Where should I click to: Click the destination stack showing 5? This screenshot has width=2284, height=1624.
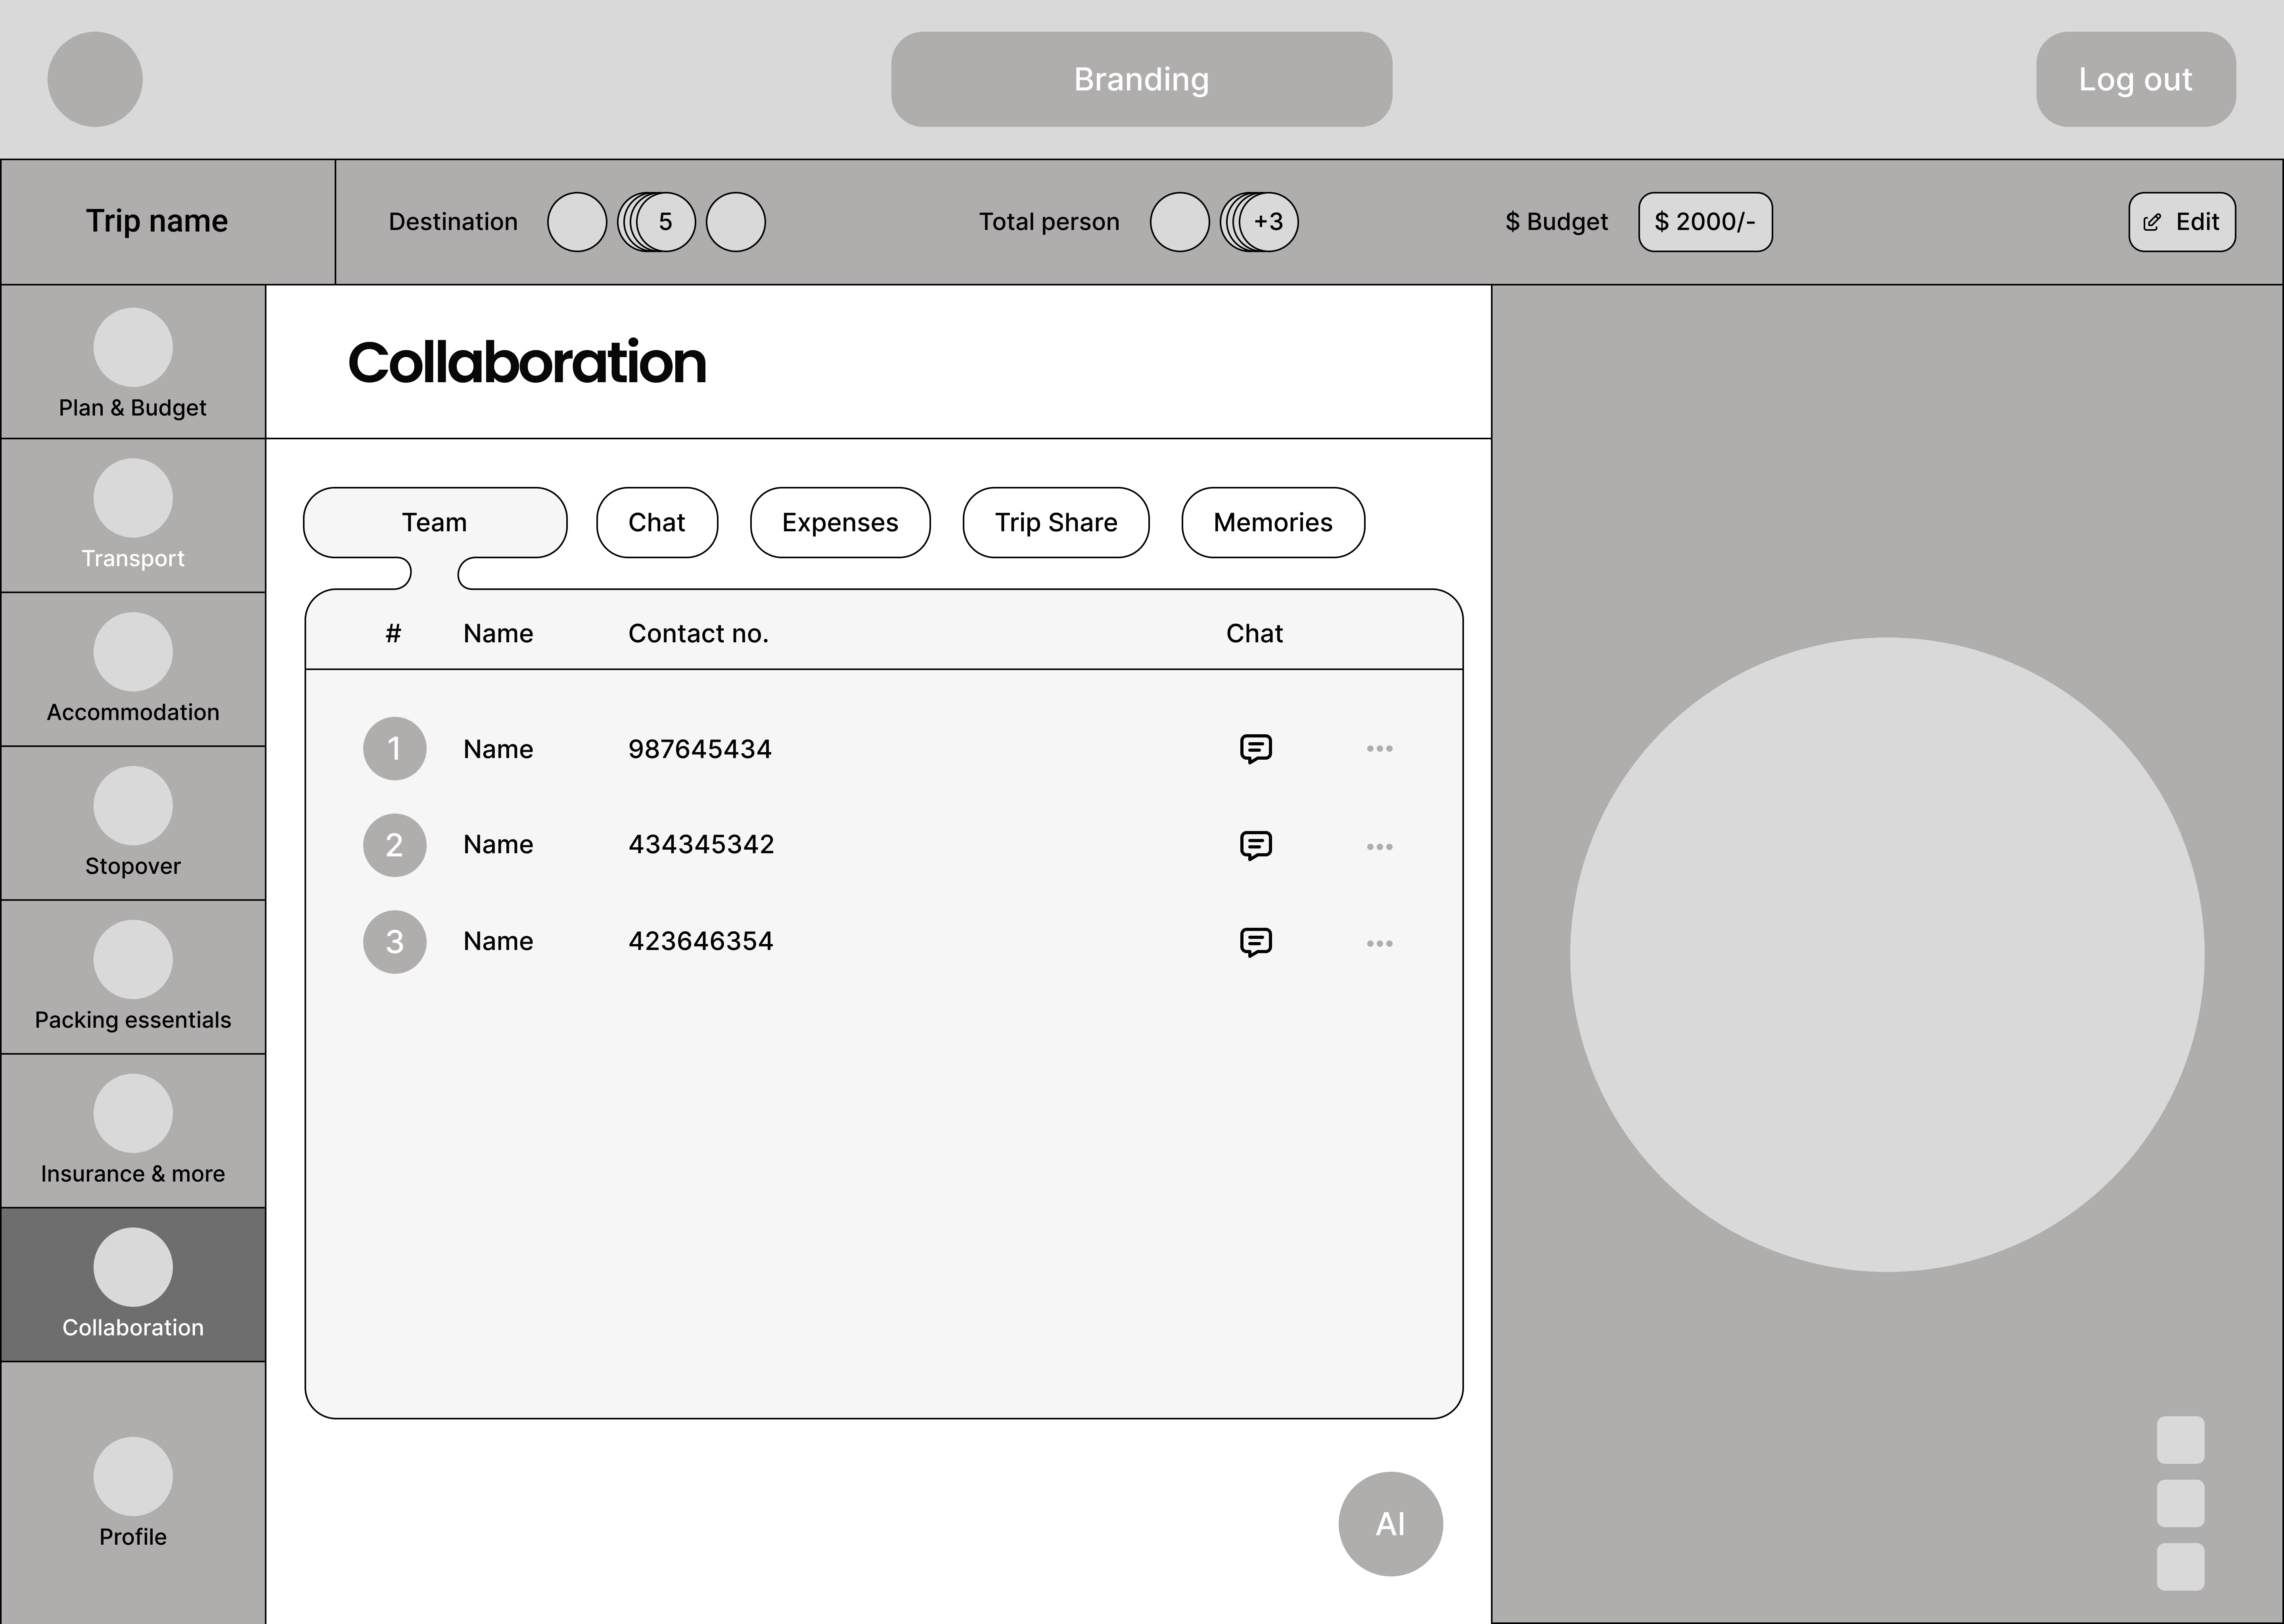657,222
